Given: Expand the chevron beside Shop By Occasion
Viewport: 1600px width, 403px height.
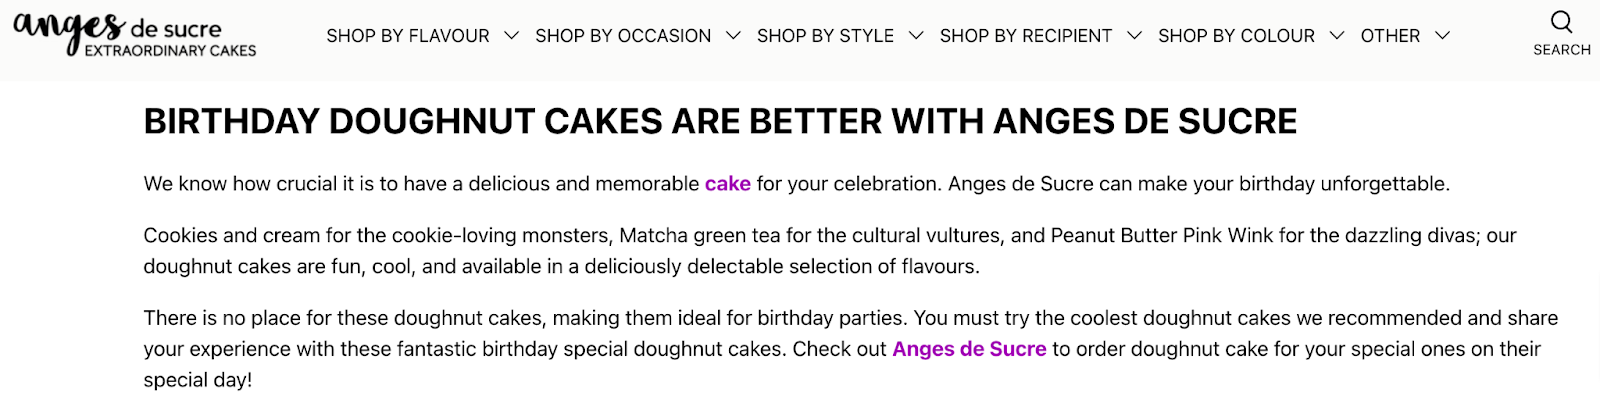Looking at the screenshot, I should [x=733, y=36].
